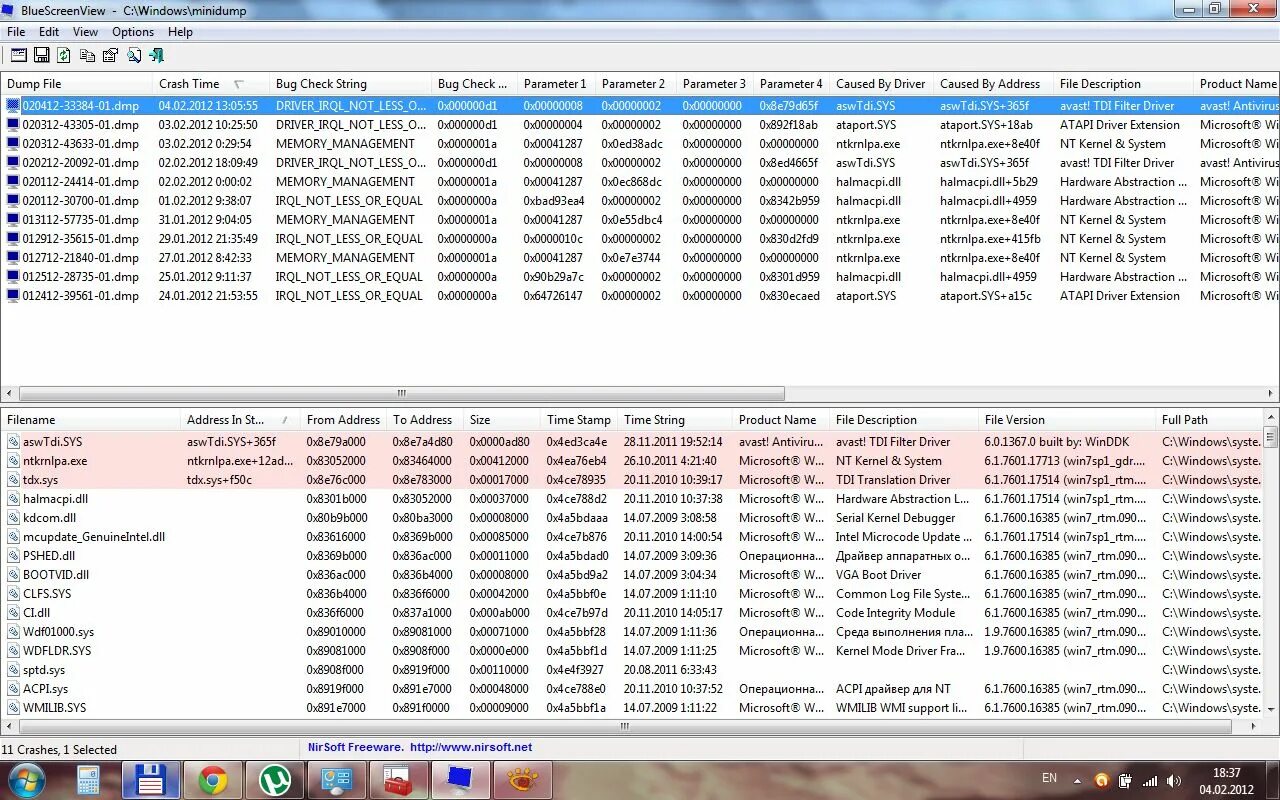Open uTorrent from the taskbar
Image resolution: width=1280 pixels, height=800 pixels.
pyautogui.click(x=275, y=780)
